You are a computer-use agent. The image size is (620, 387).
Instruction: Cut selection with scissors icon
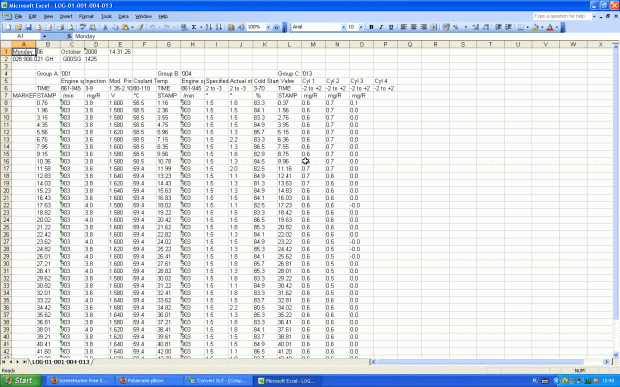105,27
